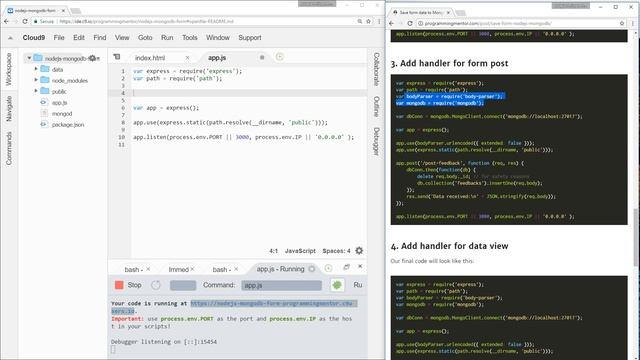Click the Command input containing app.js
This screenshot has height=360, width=640.
click(281, 285)
